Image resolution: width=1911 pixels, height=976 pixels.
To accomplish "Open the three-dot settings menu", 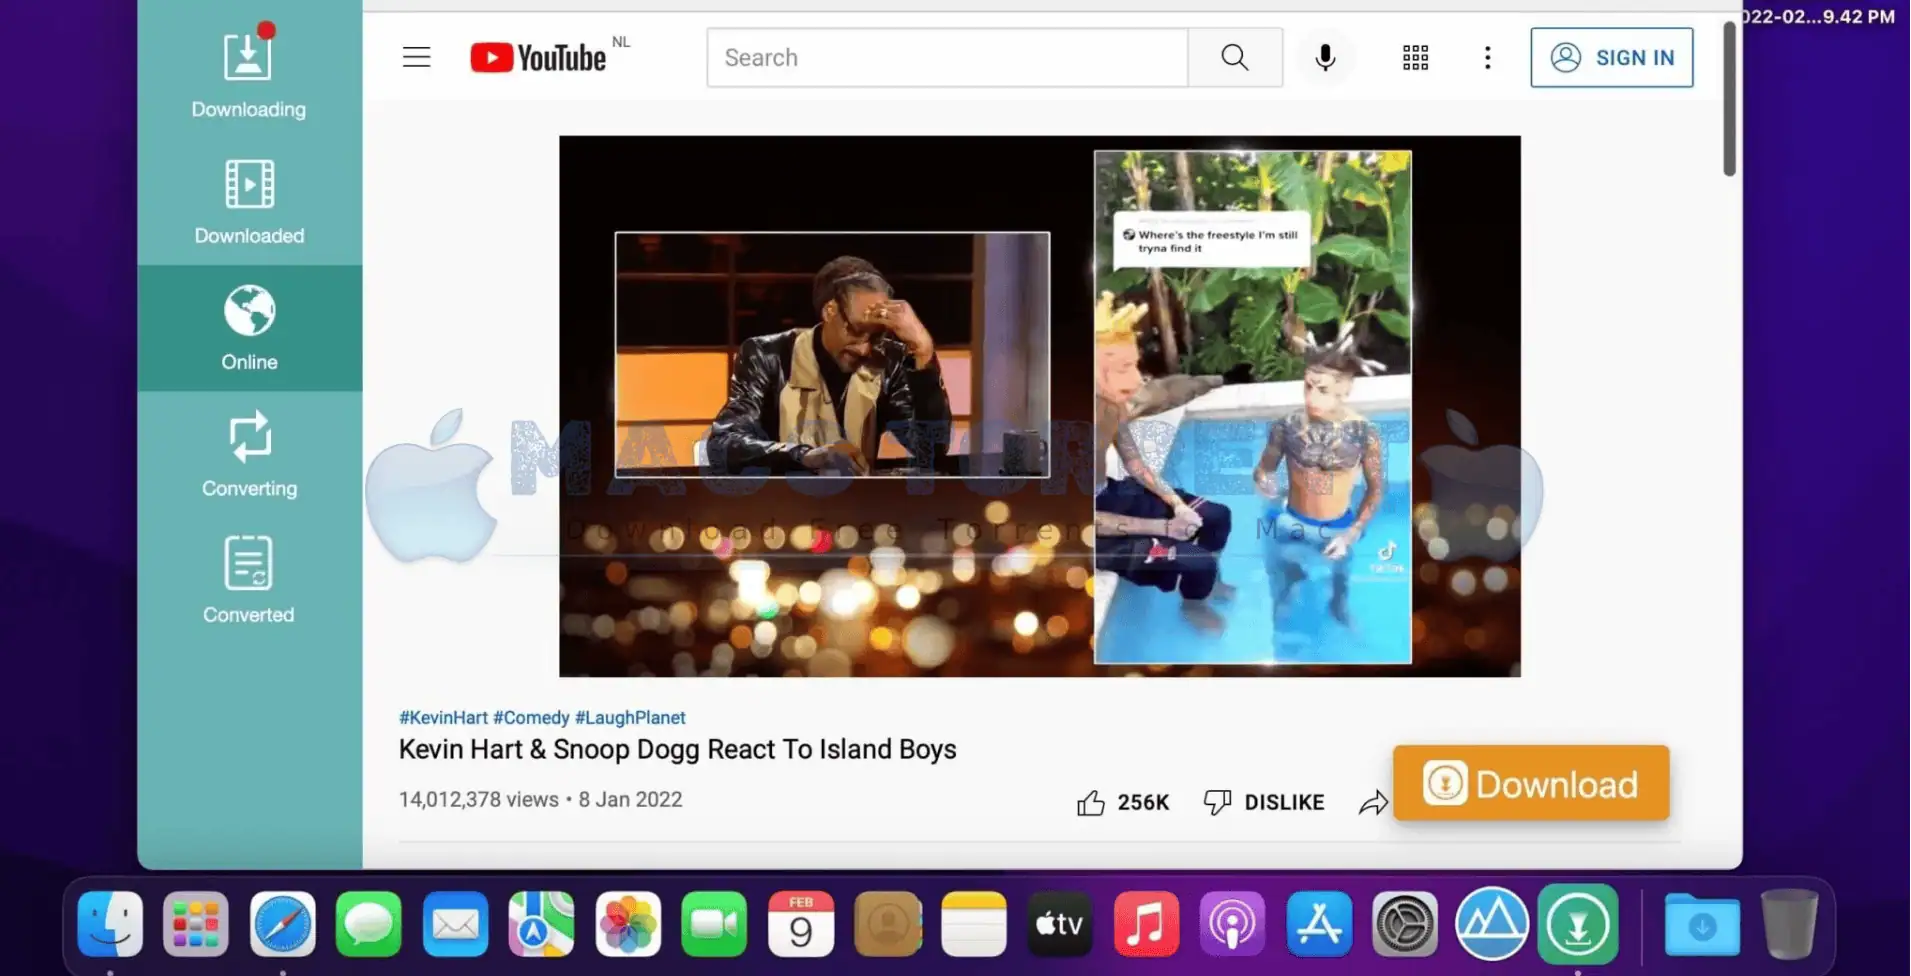I will (1487, 57).
